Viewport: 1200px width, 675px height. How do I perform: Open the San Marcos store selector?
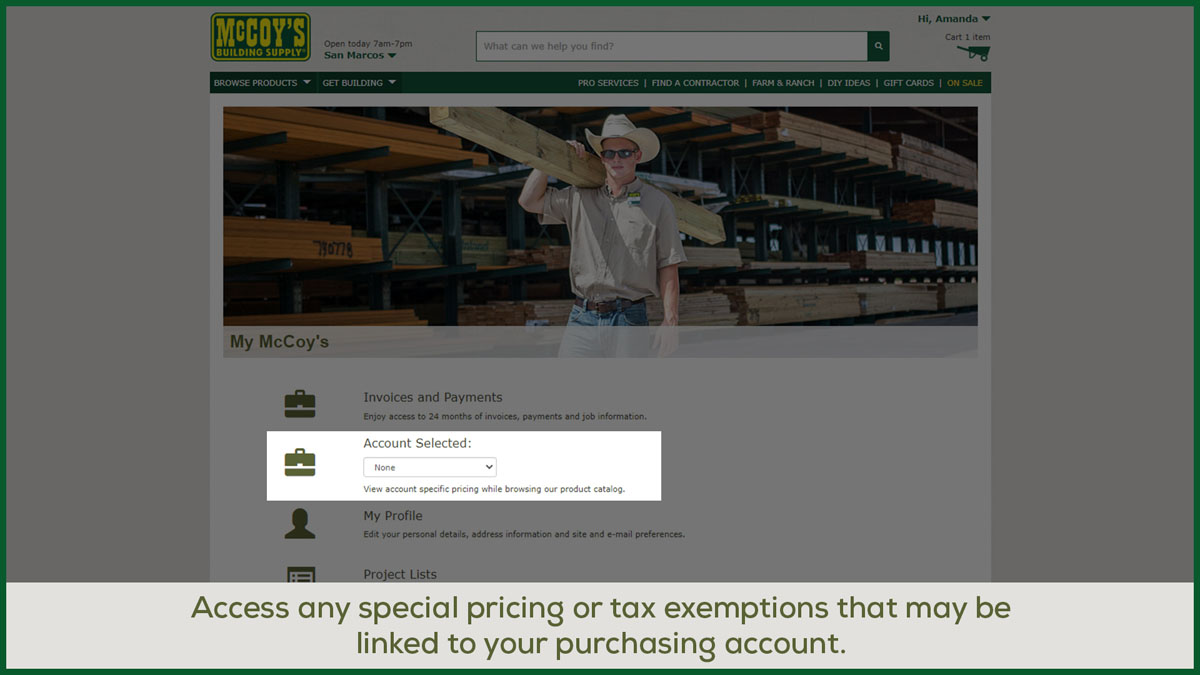coord(360,55)
